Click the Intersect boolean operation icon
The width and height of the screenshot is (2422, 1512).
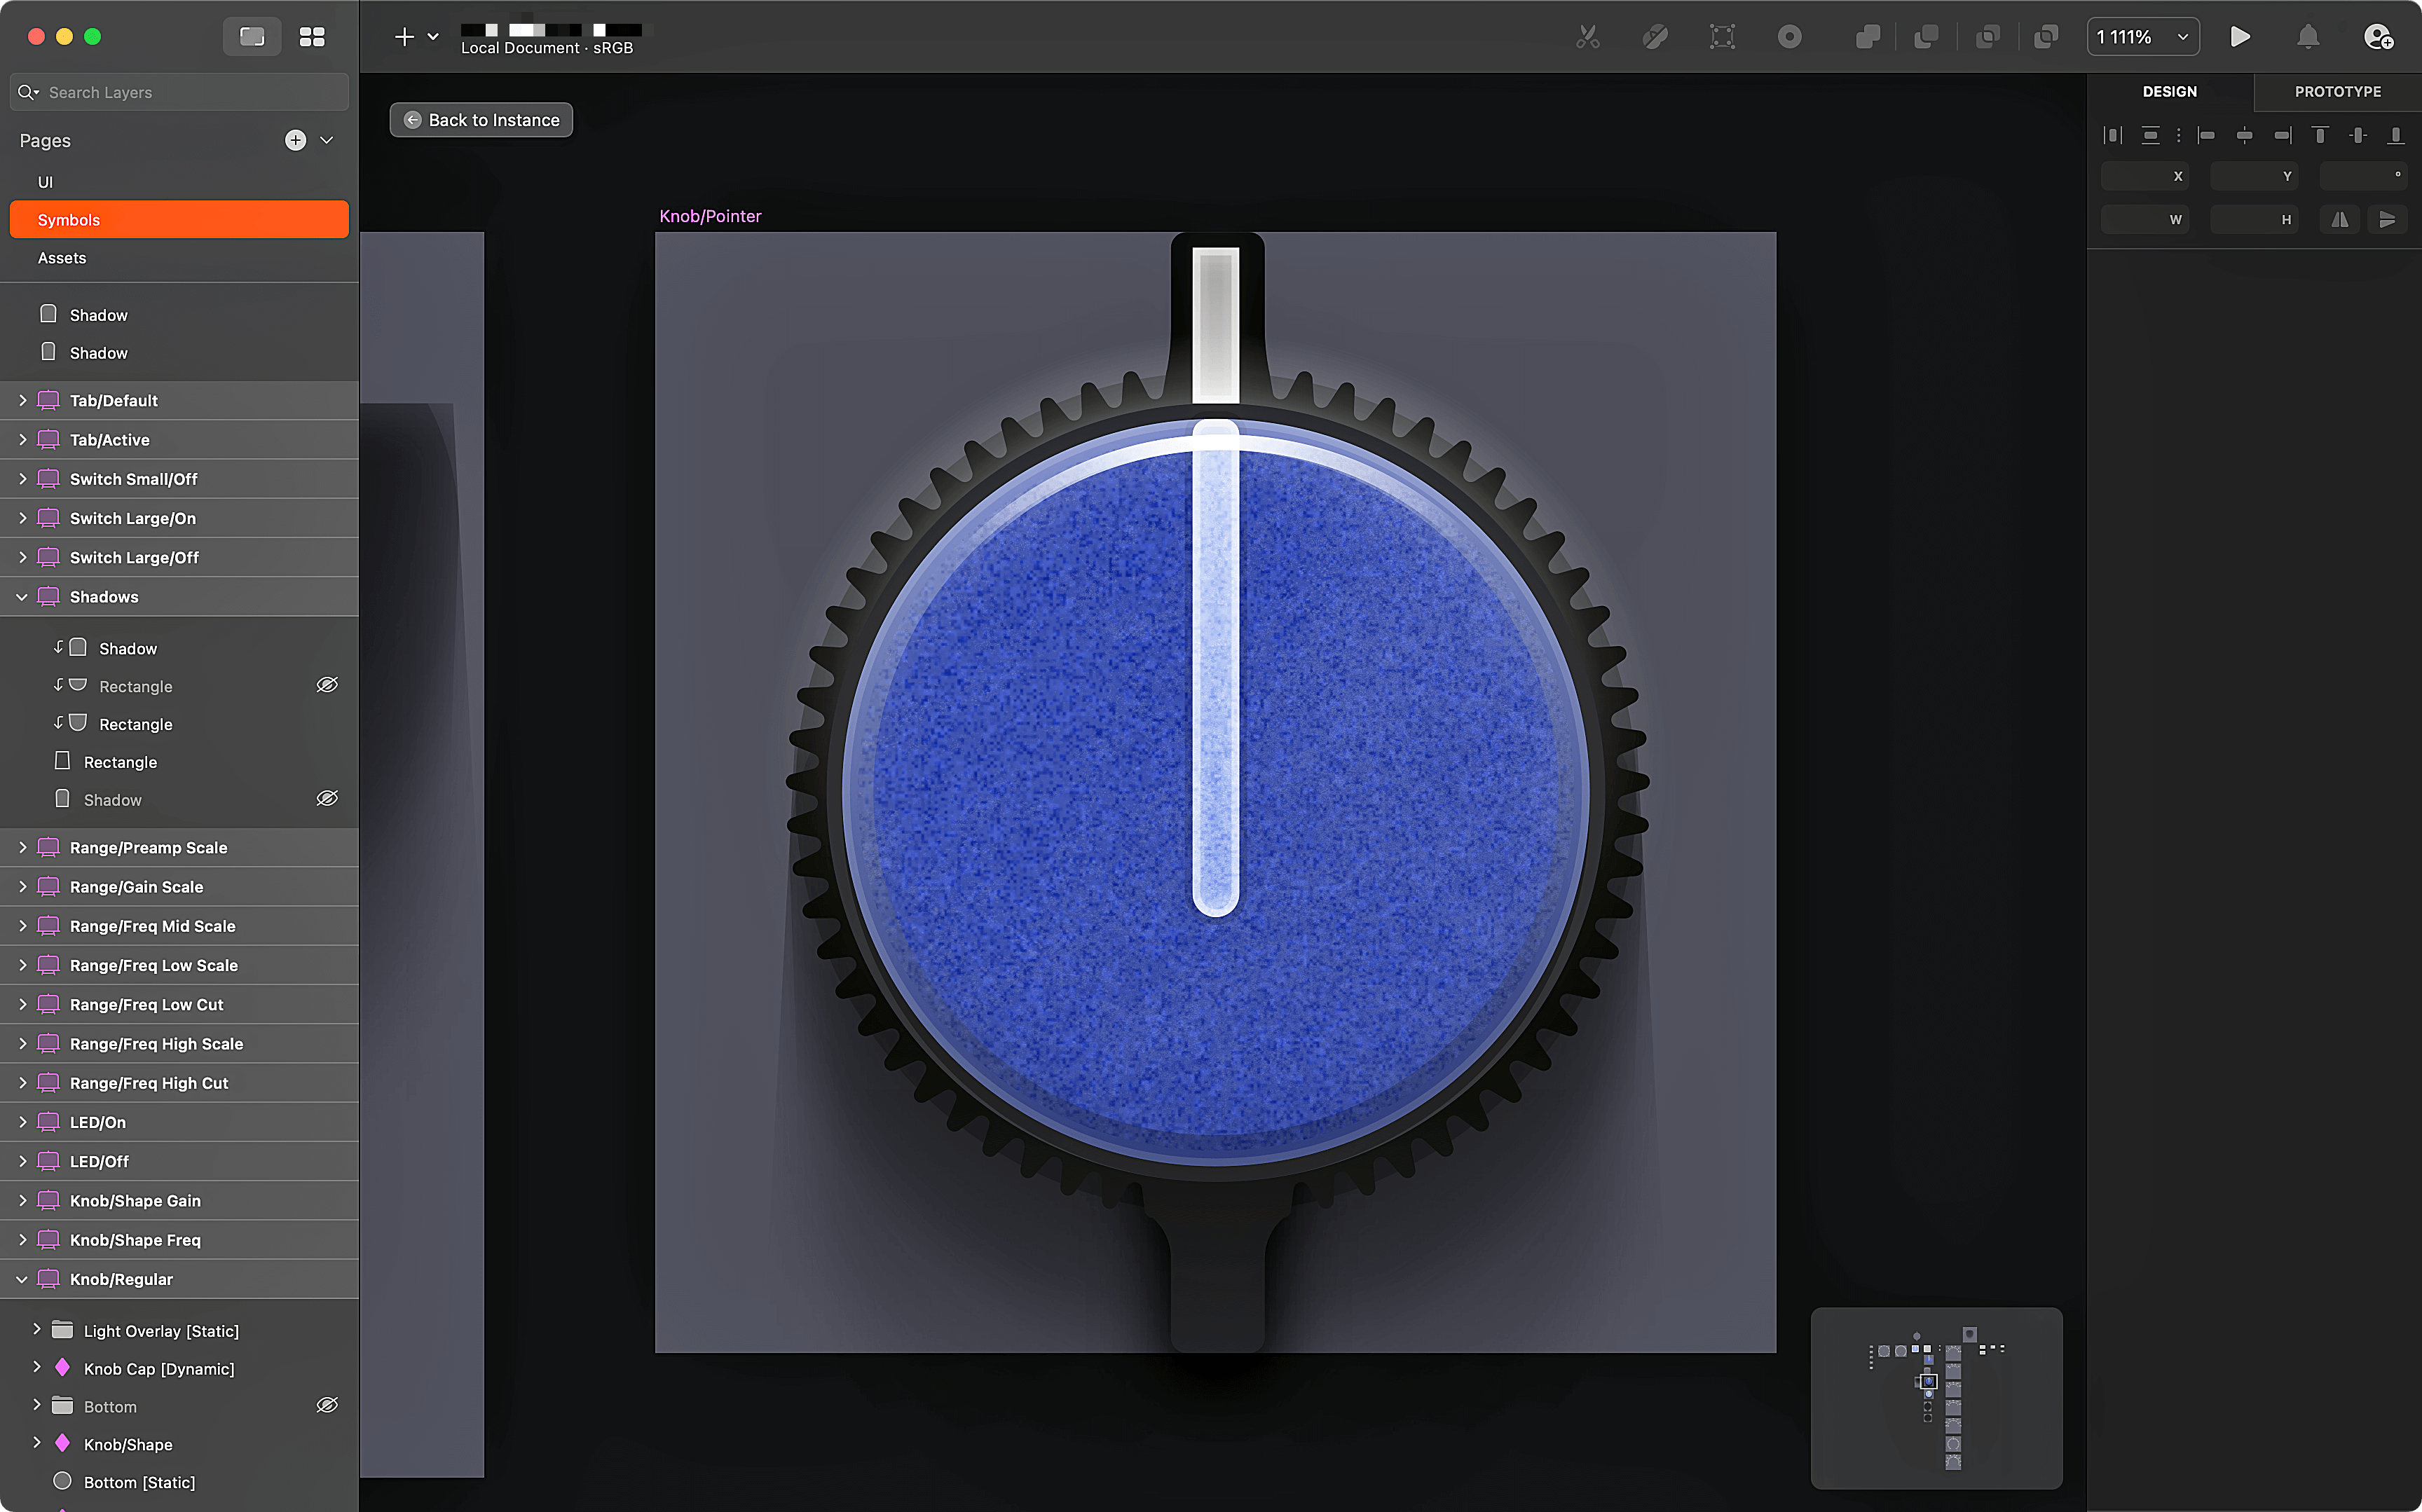(x=1988, y=37)
